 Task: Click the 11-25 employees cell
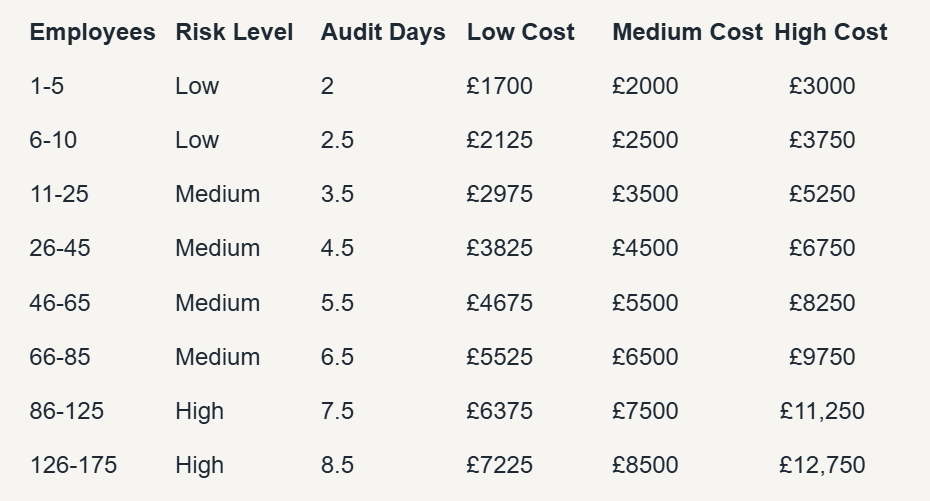pos(59,194)
